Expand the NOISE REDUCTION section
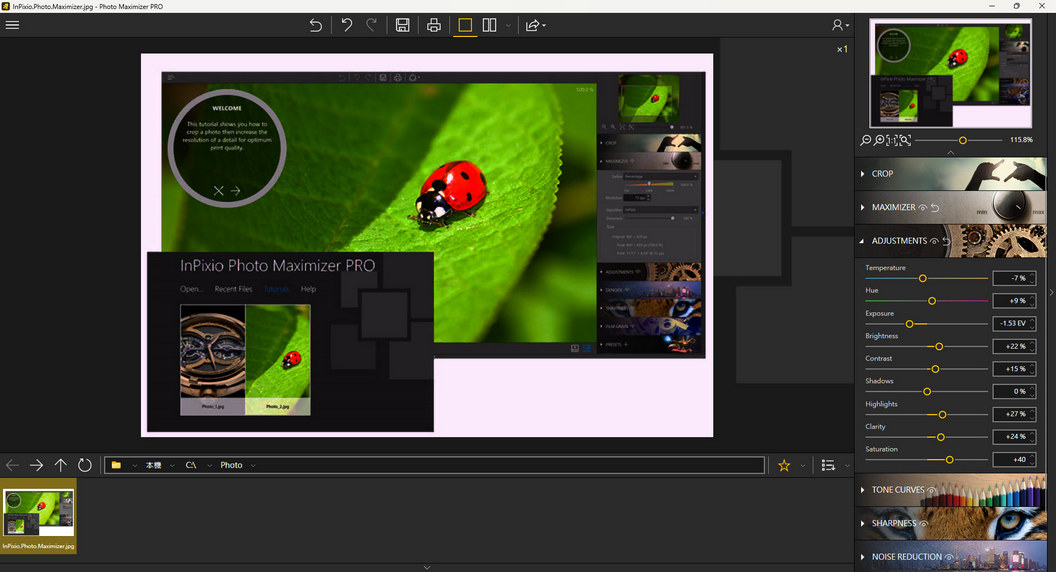 [x=863, y=557]
